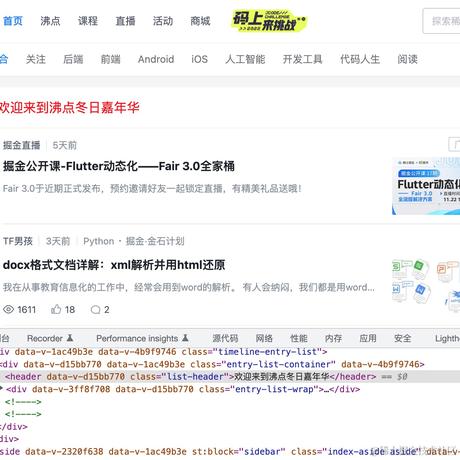Select the Android category tab
This screenshot has height=460, width=460.
click(156, 59)
